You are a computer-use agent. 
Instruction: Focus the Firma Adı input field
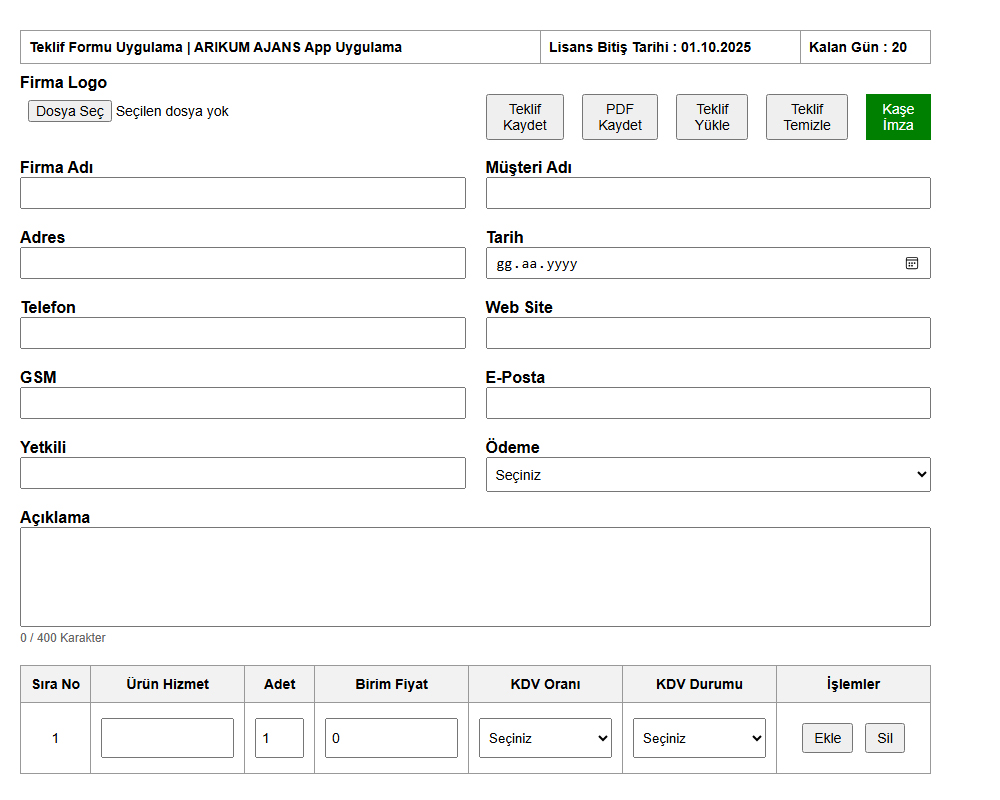point(243,193)
